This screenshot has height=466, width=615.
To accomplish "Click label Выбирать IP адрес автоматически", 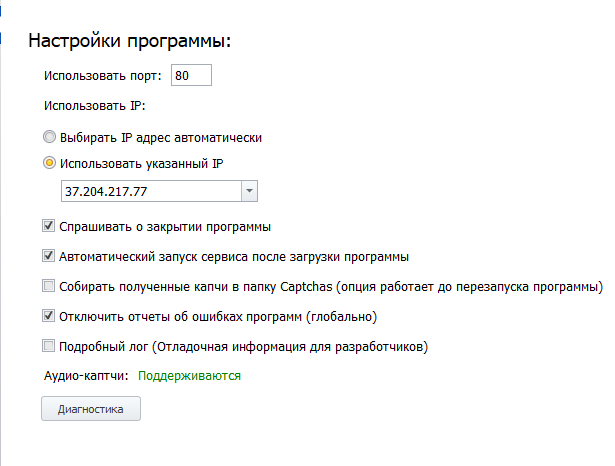I will [161, 138].
